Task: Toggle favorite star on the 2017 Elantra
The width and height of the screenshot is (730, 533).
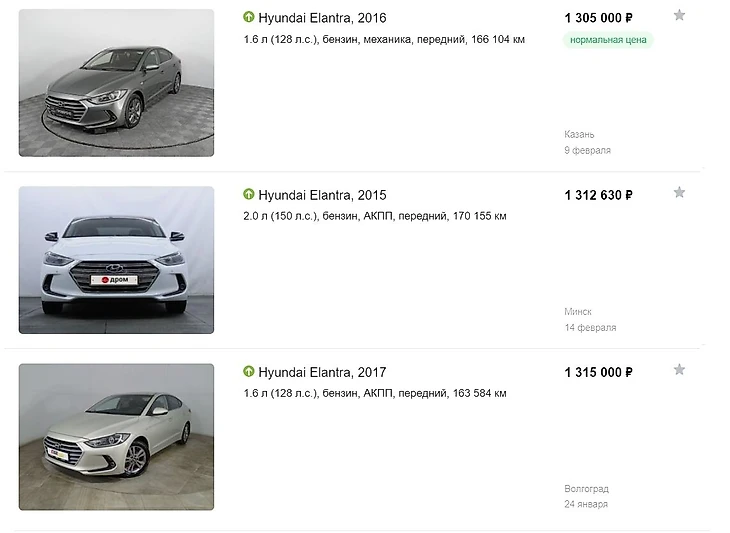Action: pyautogui.click(x=679, y=370)
